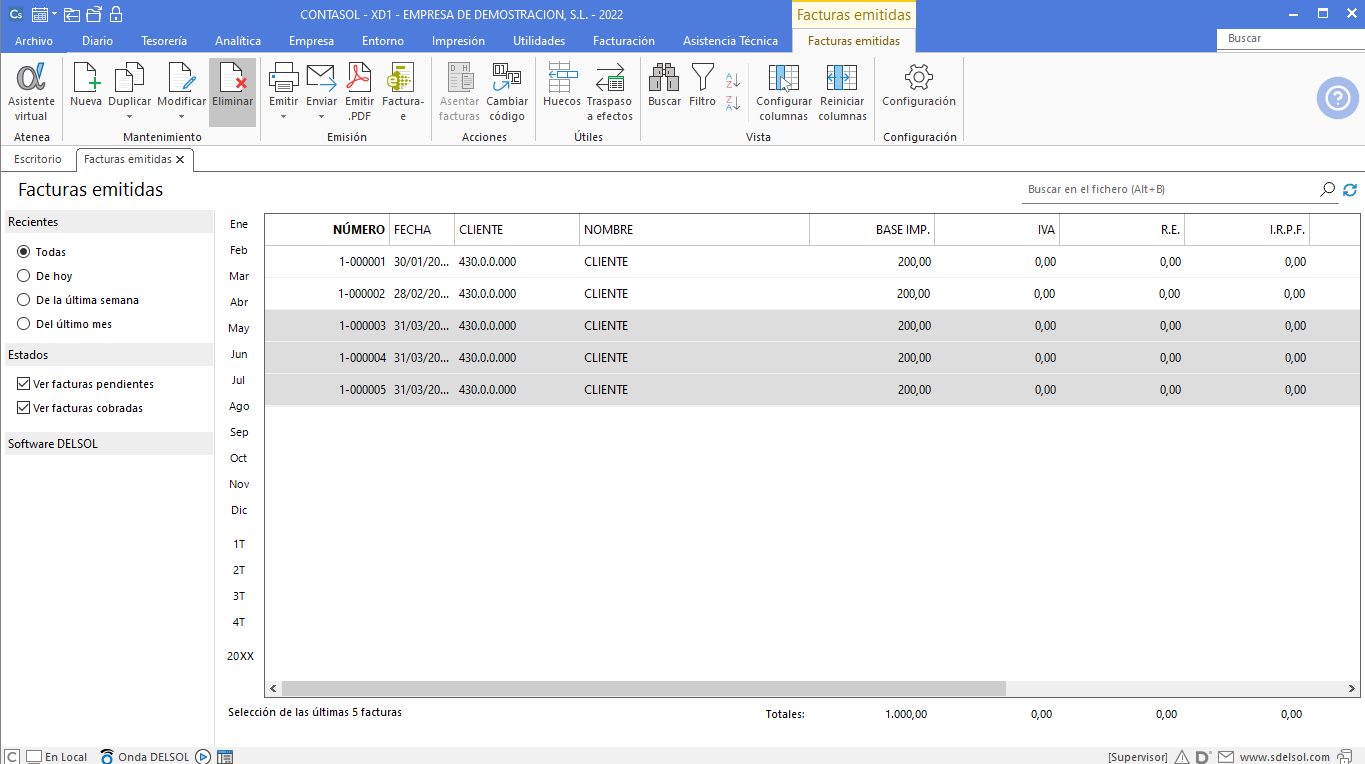Expand the Modificar dropdown arrow
This screenshot has height=764, width=1365.
[x=181, y=116]
